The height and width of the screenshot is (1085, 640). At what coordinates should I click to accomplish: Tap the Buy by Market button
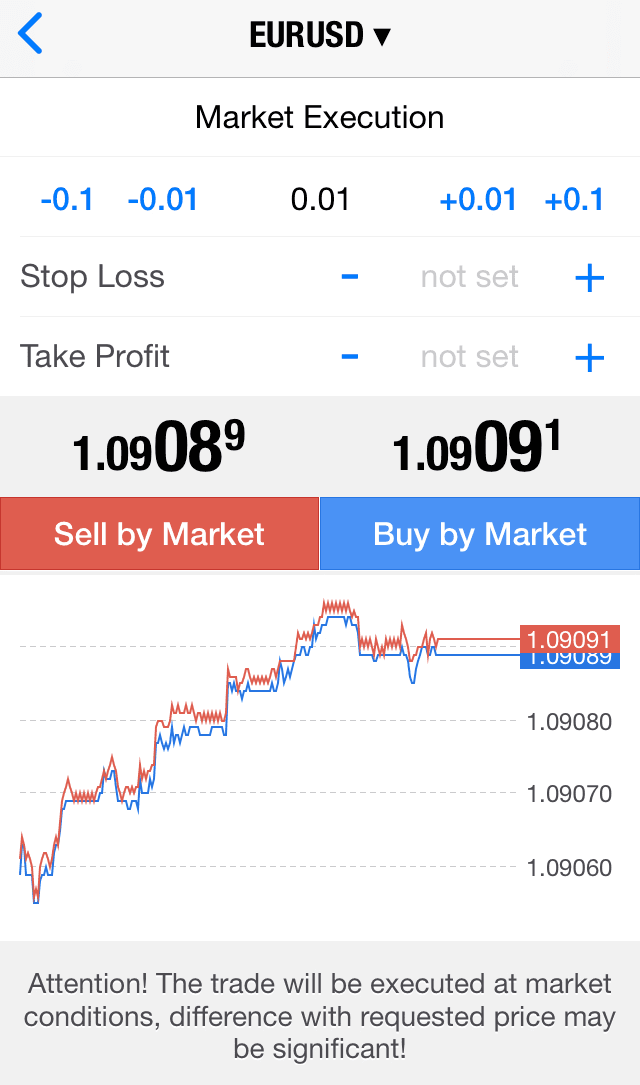point(479,533)
